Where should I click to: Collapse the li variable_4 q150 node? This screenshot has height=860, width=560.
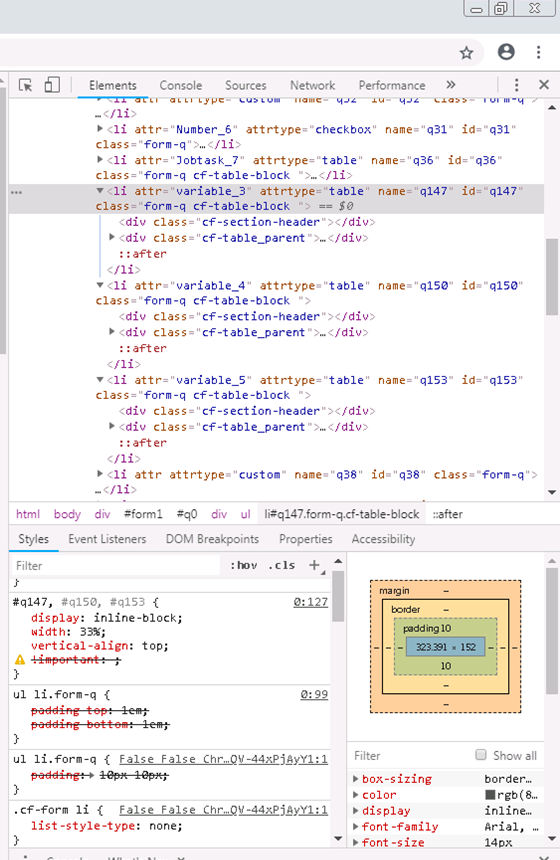click(x=100, y=285)
